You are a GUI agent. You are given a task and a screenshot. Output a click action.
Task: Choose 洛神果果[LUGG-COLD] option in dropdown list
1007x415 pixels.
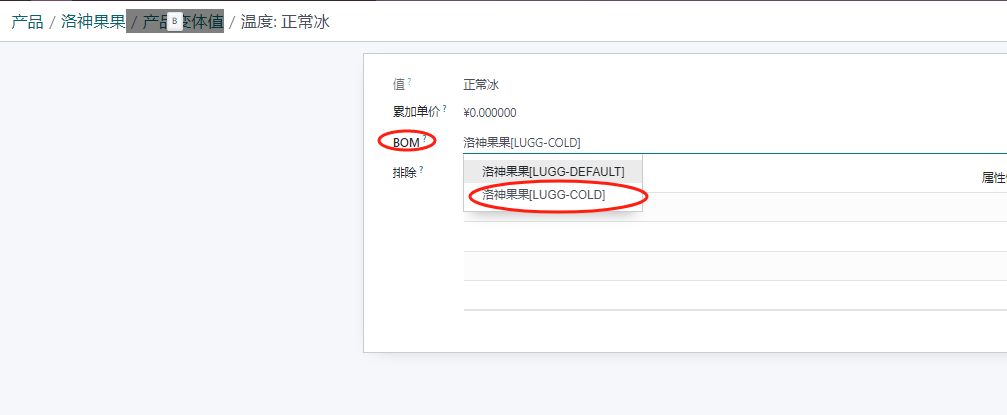click(544, 195)
